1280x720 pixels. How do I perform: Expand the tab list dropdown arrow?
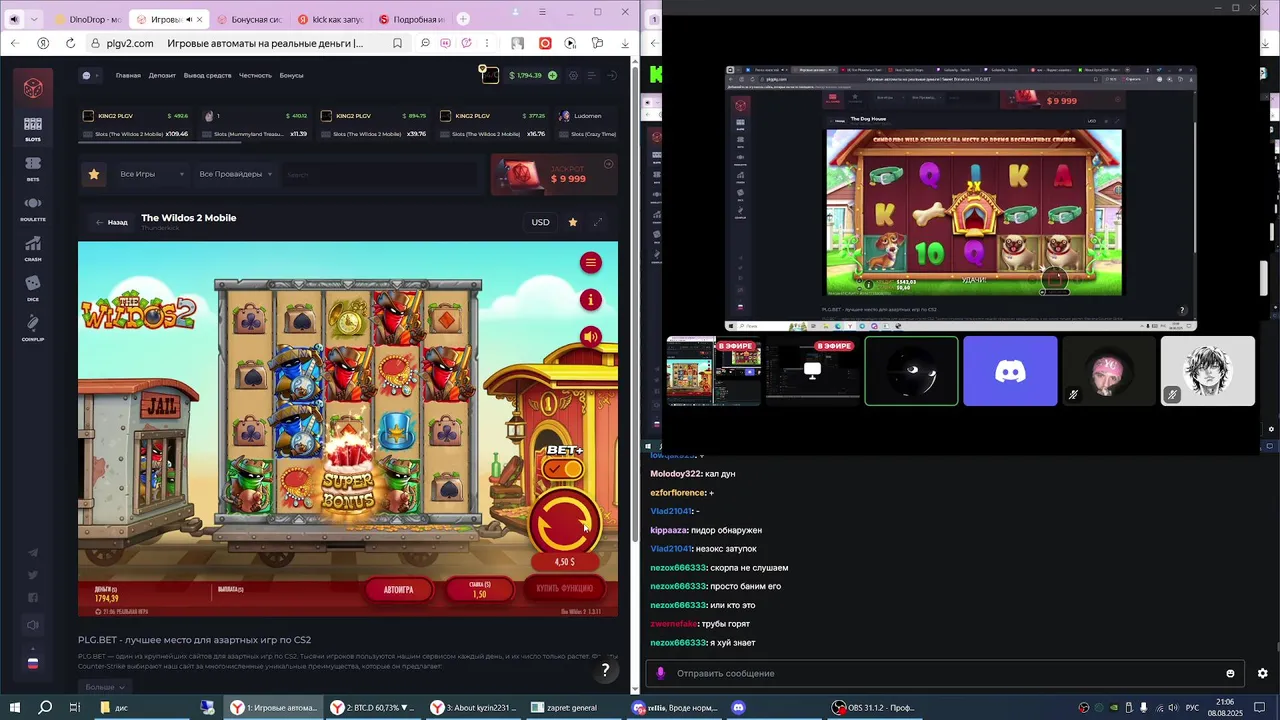pos(35,19)
